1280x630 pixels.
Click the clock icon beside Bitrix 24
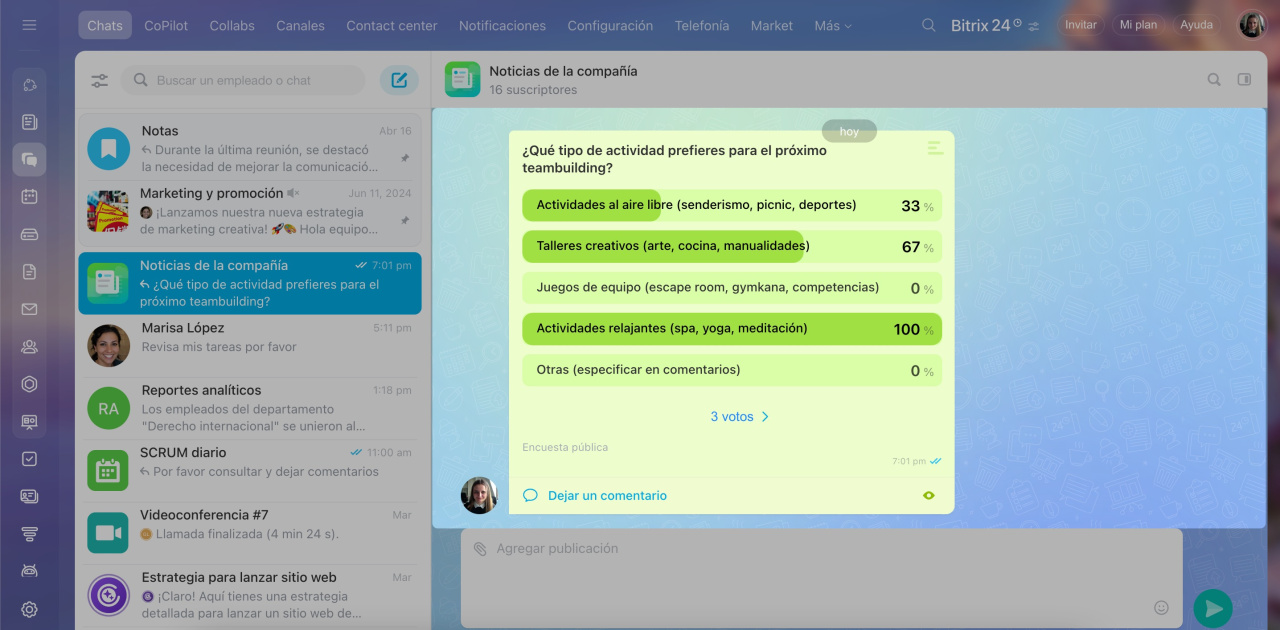tap(1018, 22)
